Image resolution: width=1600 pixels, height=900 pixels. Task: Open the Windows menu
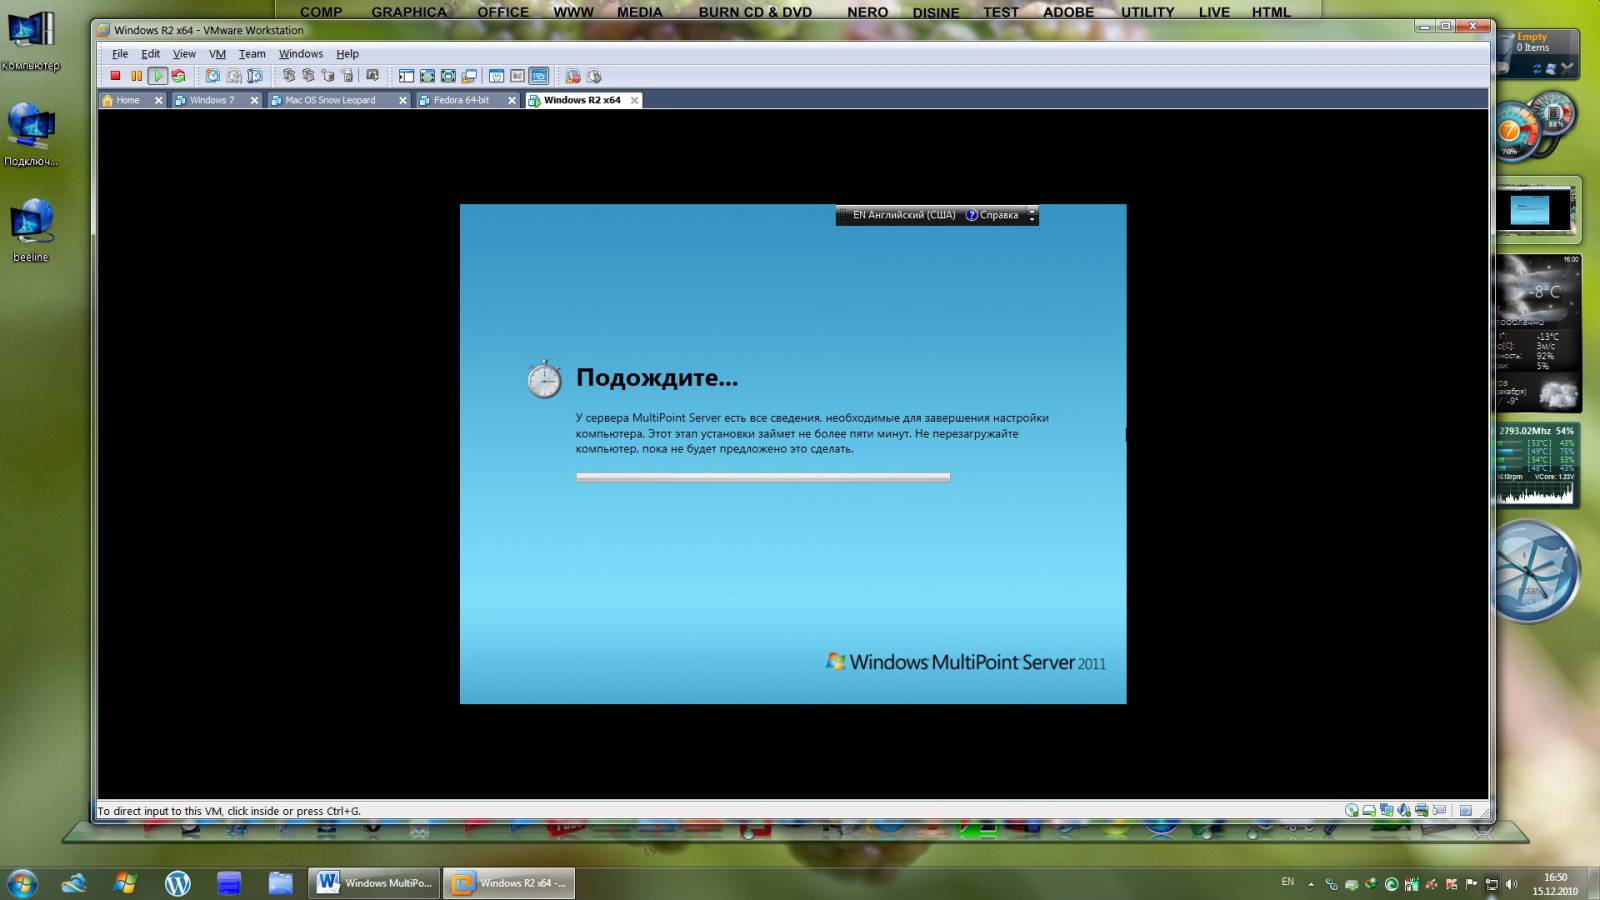[x=301, y=54]
